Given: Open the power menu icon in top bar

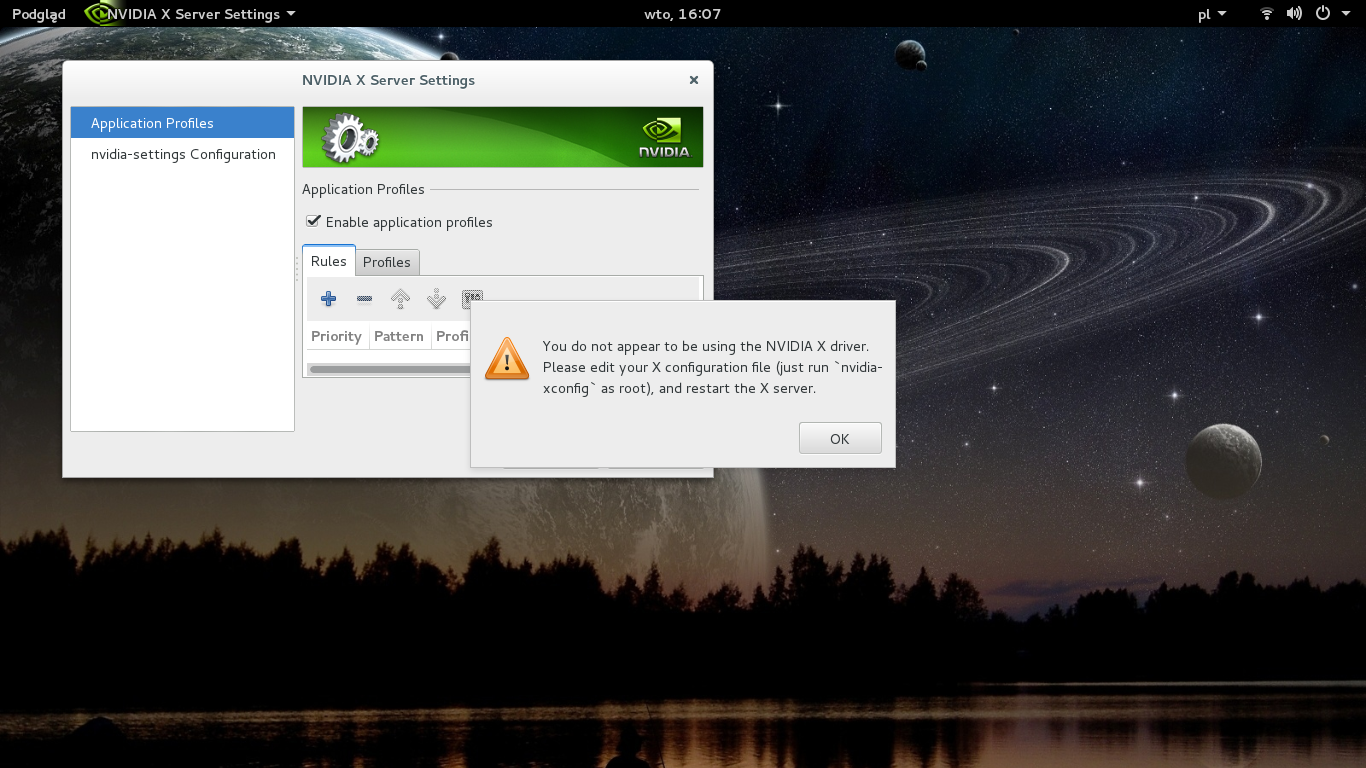Looking at the screenshot, I should click(x=1322, y=14).
